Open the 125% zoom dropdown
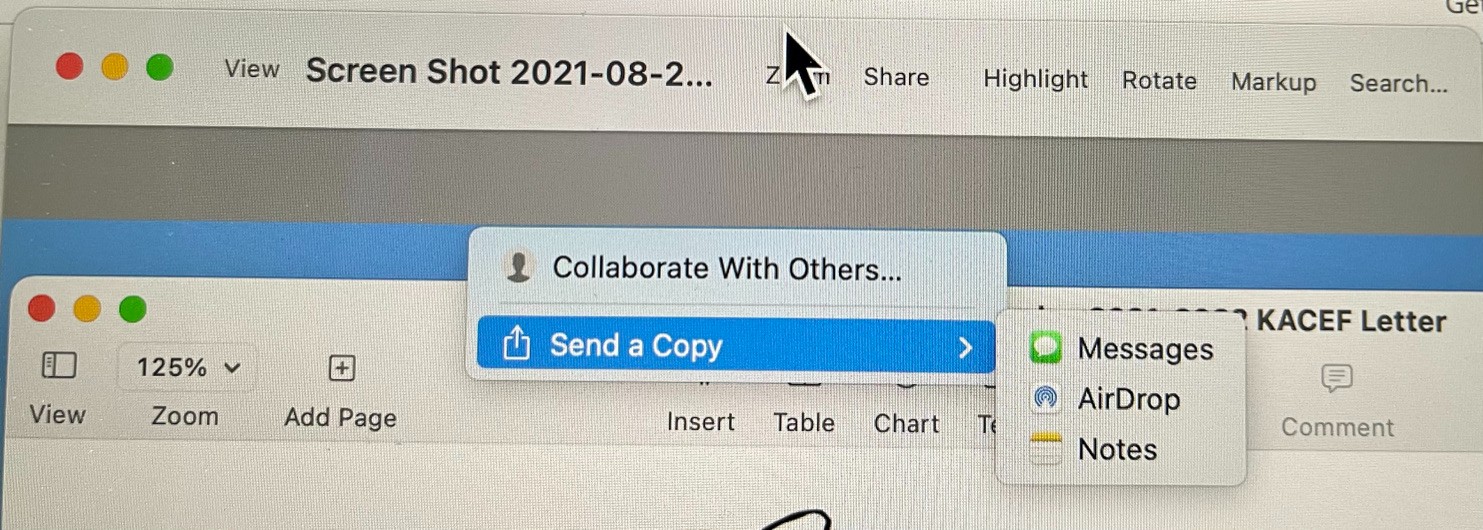Screen dimensions: 1483x530 click(188, 367)
